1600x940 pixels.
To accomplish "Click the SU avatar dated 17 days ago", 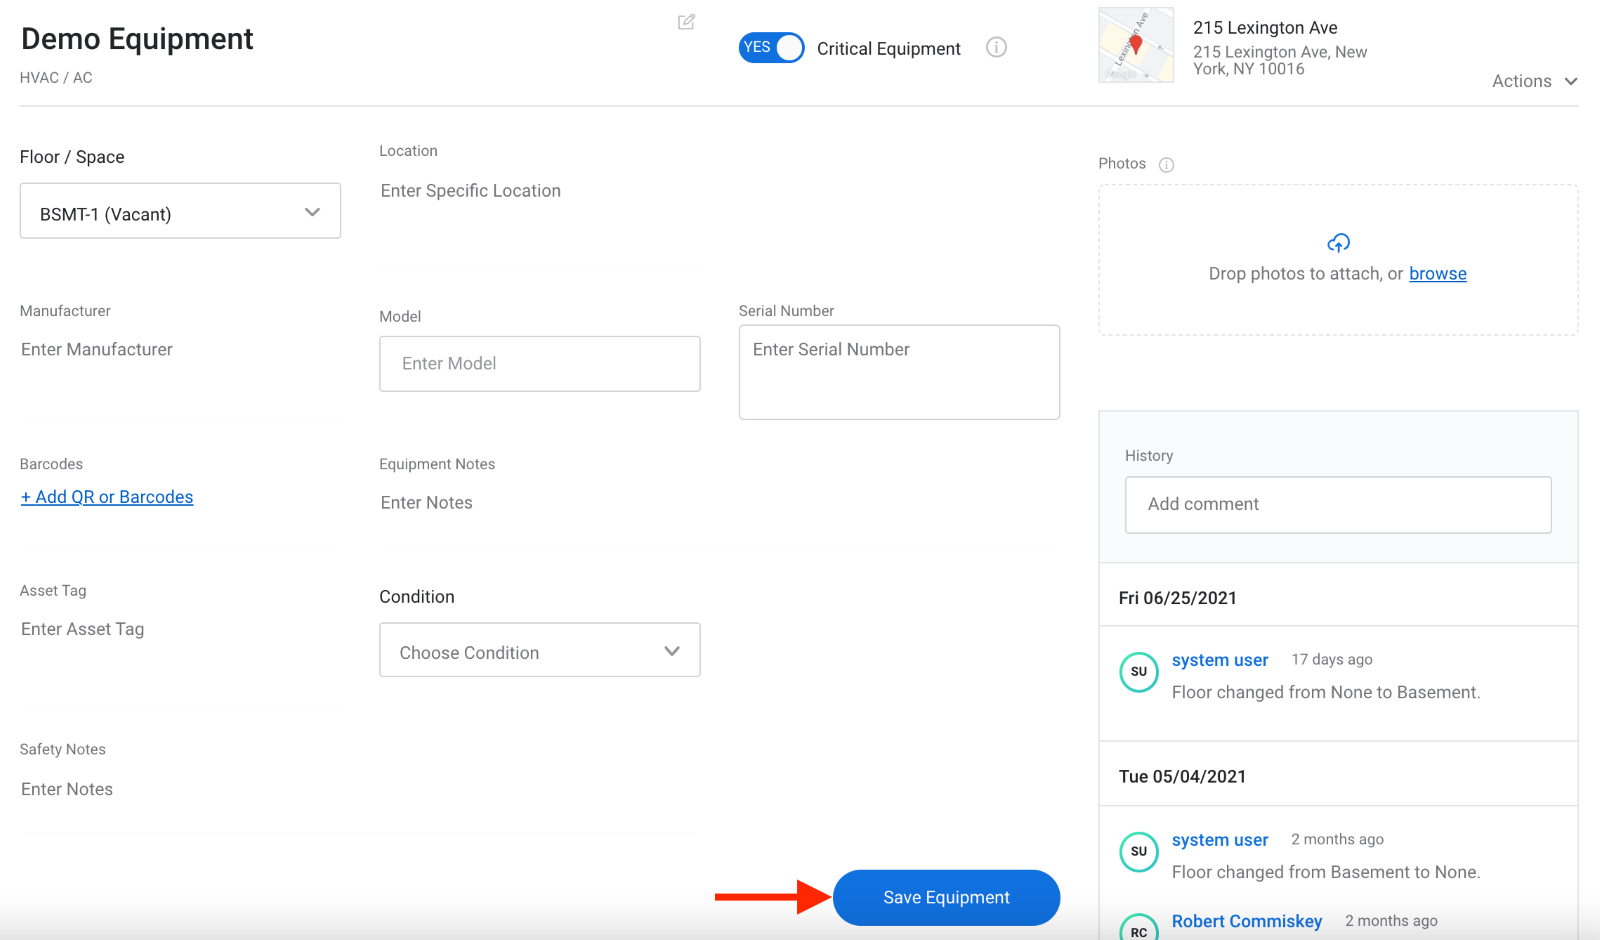I will (1139, 672).
